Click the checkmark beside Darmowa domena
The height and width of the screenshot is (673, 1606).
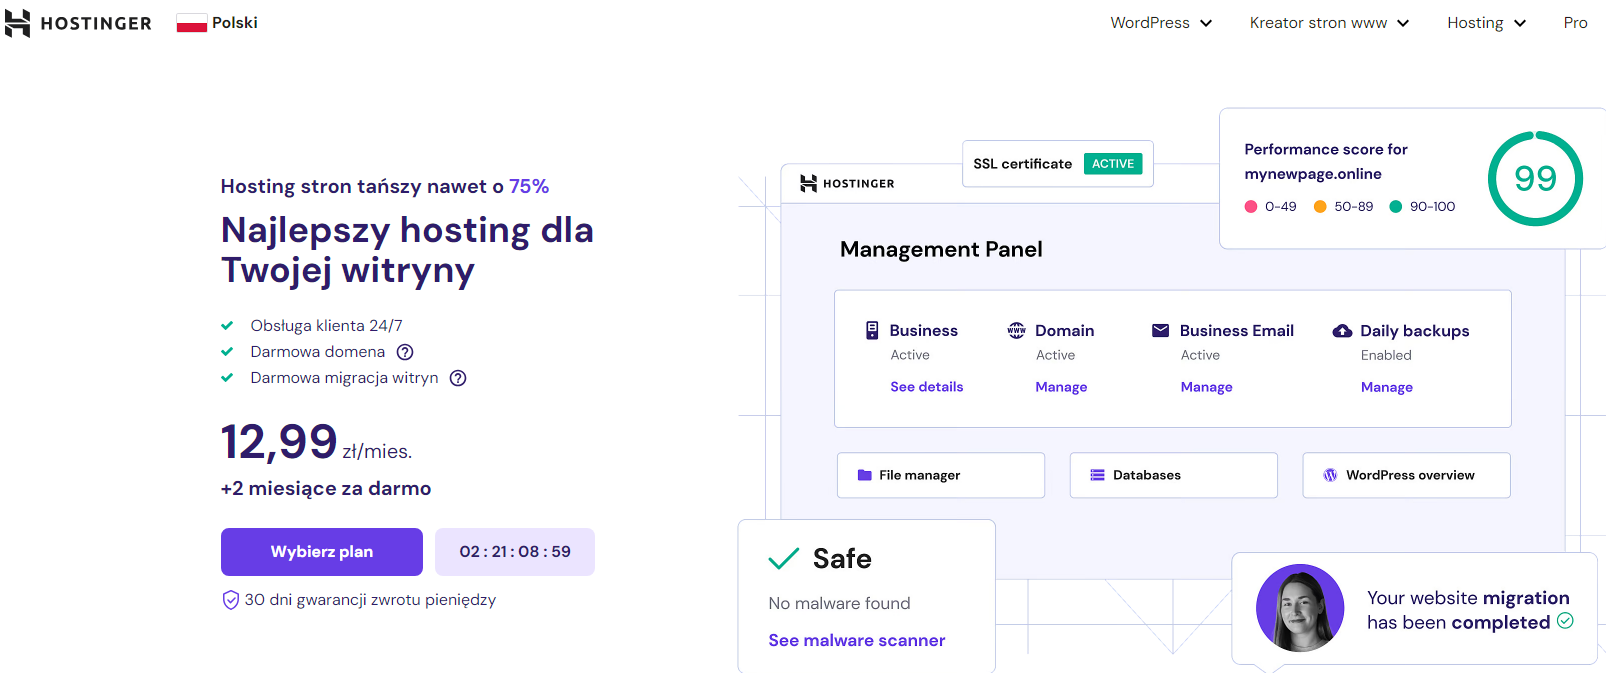(227, 352)
